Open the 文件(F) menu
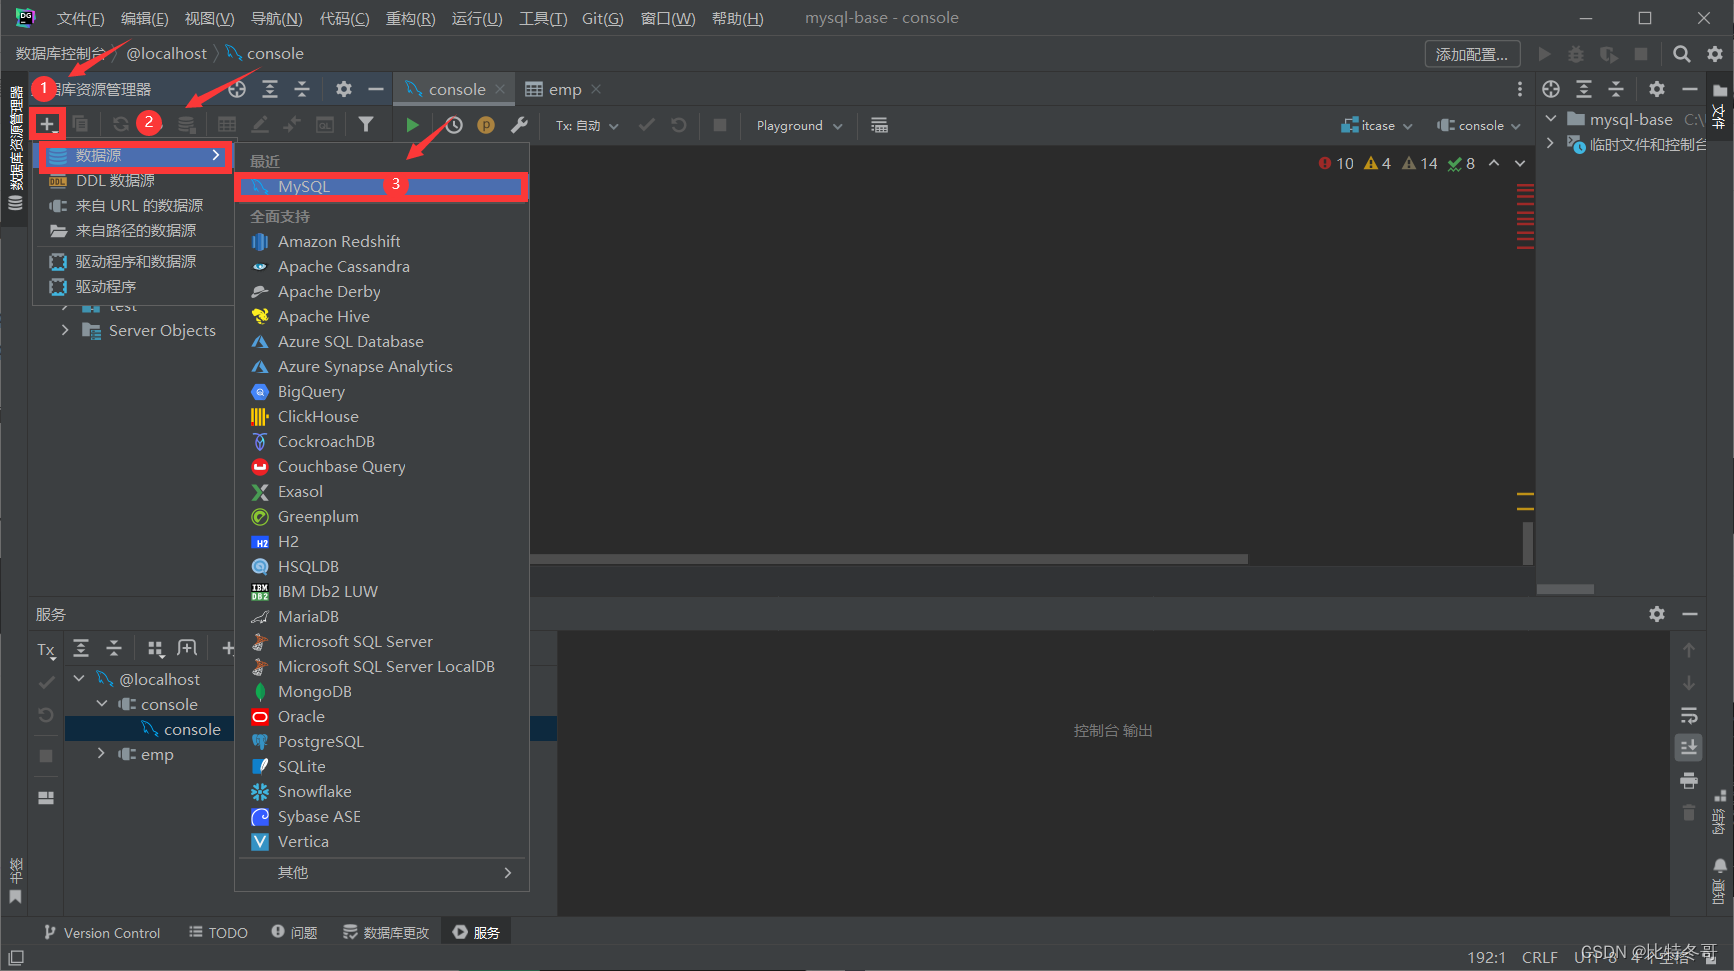 click(80, 18)
